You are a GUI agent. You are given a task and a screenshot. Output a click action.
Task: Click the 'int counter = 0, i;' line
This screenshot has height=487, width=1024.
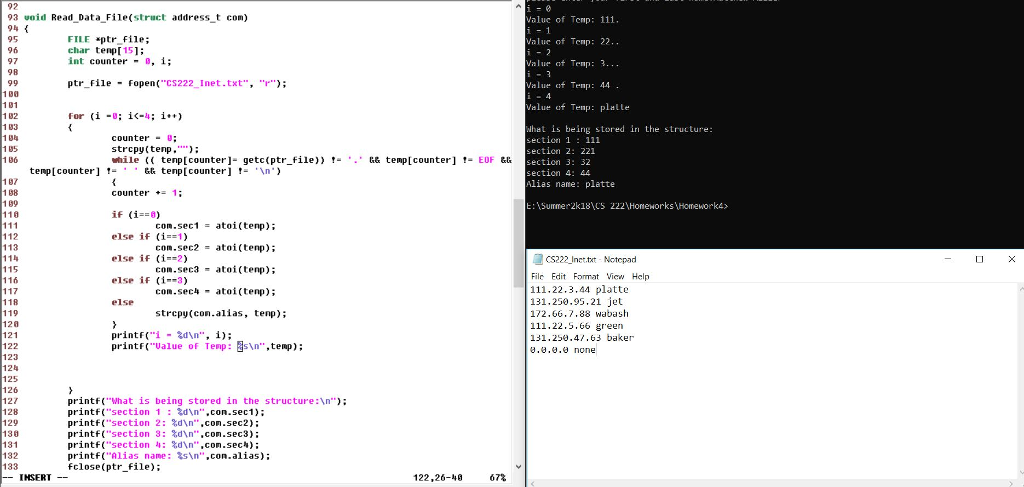[120, 61]
